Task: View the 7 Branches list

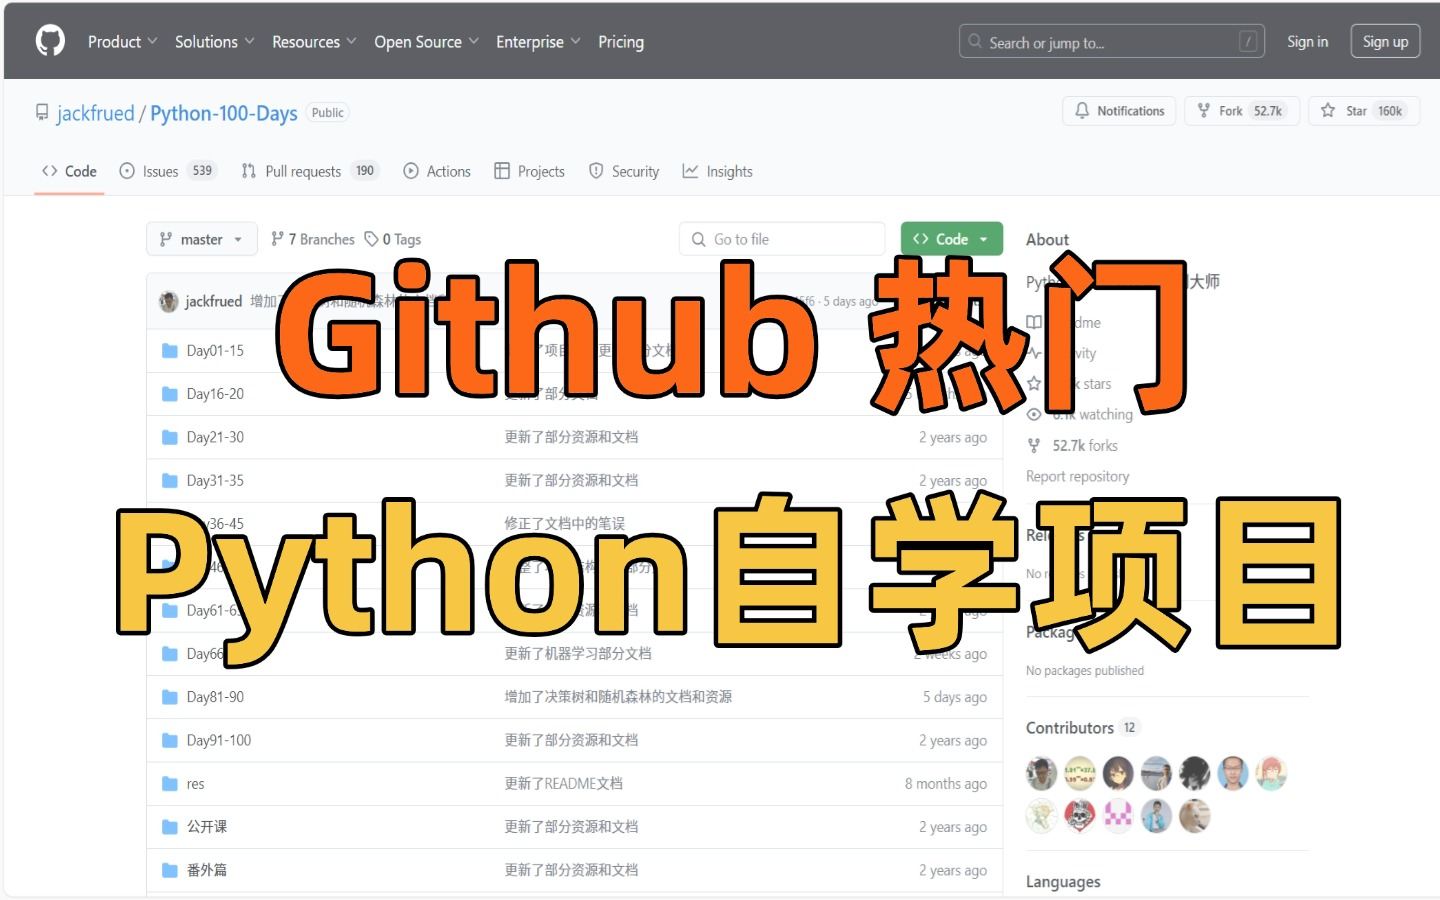Action: [313, 239]
